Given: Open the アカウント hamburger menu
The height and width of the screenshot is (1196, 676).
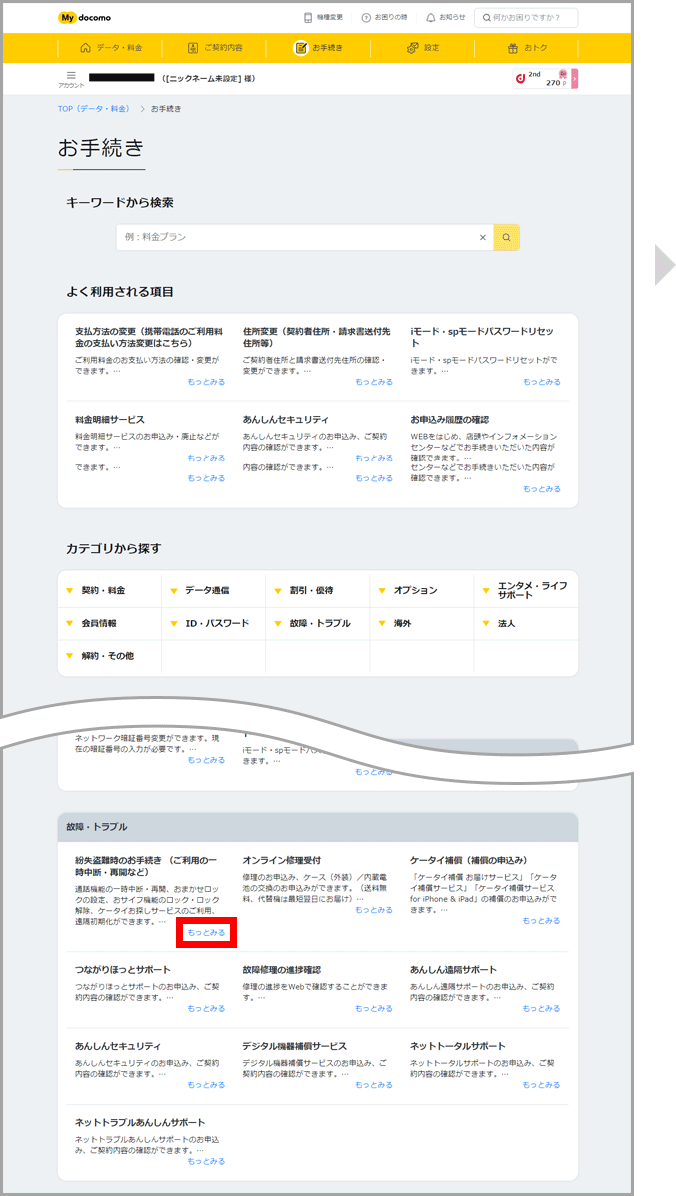Looking at the screenshot, I should [x=71, y=77].
